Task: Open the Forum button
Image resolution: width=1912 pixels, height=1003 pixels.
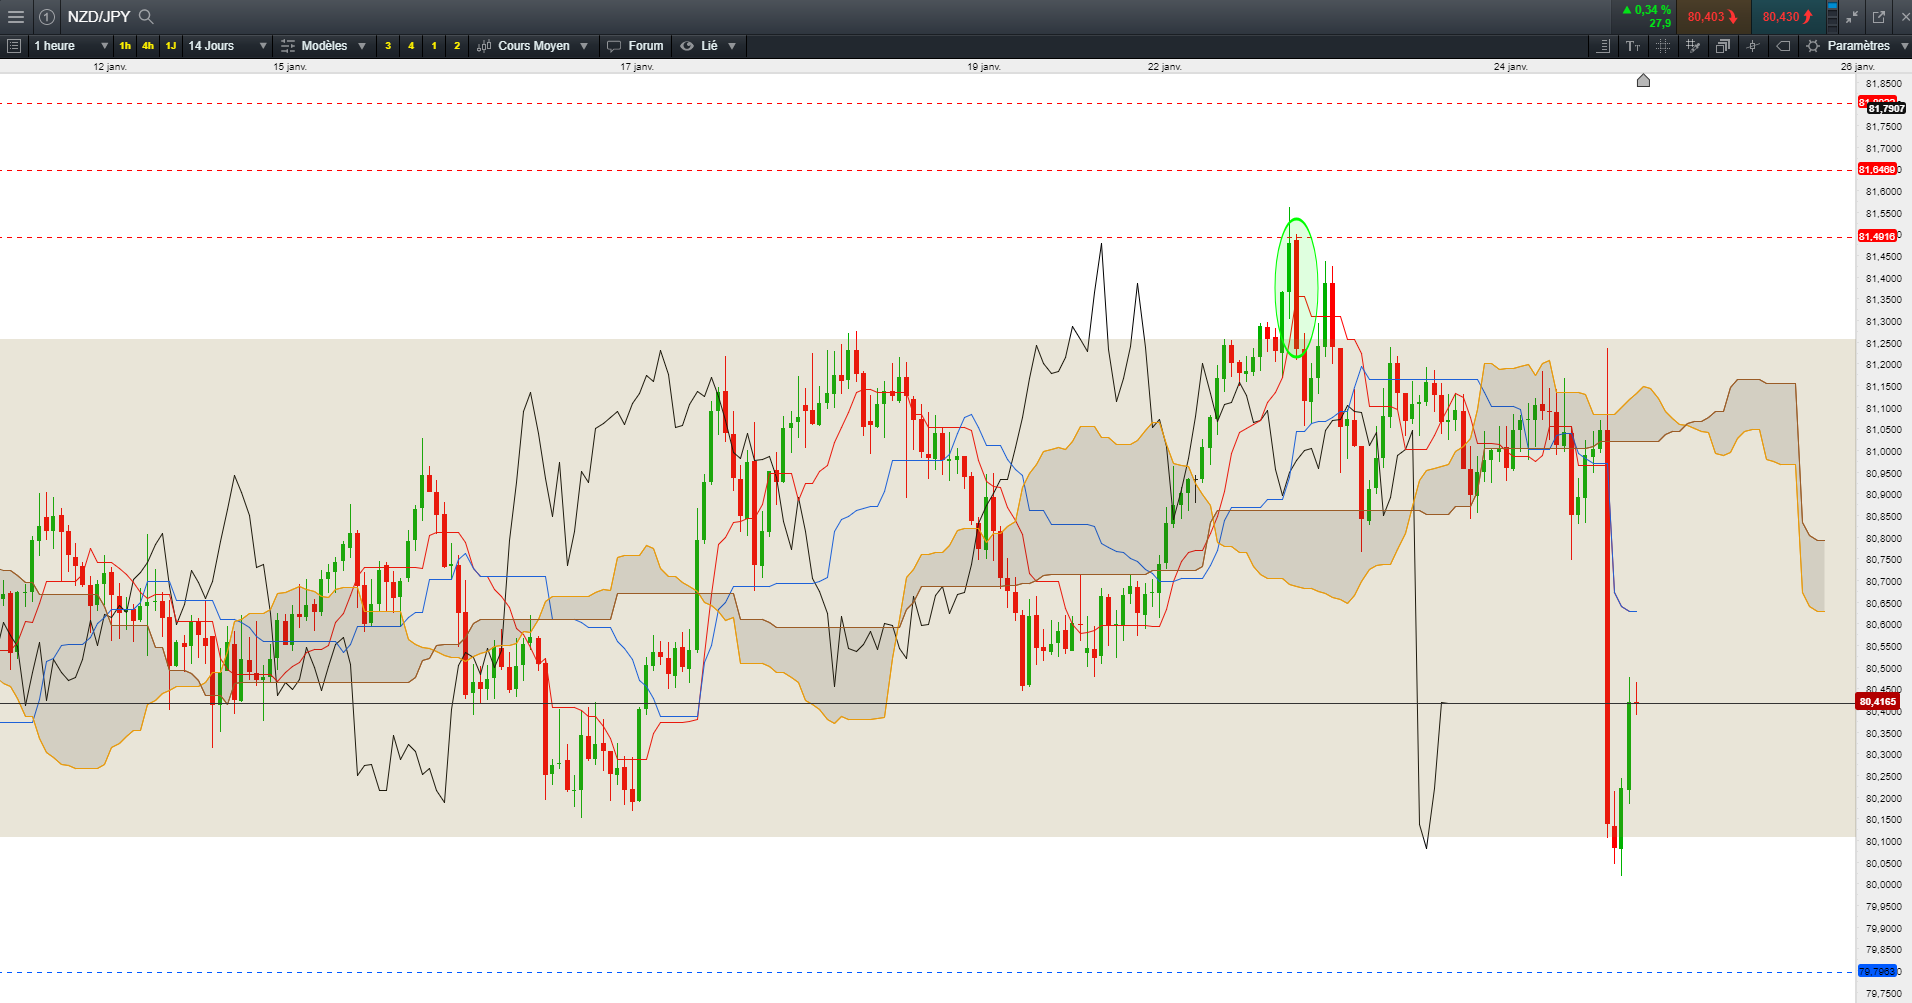Action: [636, 46]
